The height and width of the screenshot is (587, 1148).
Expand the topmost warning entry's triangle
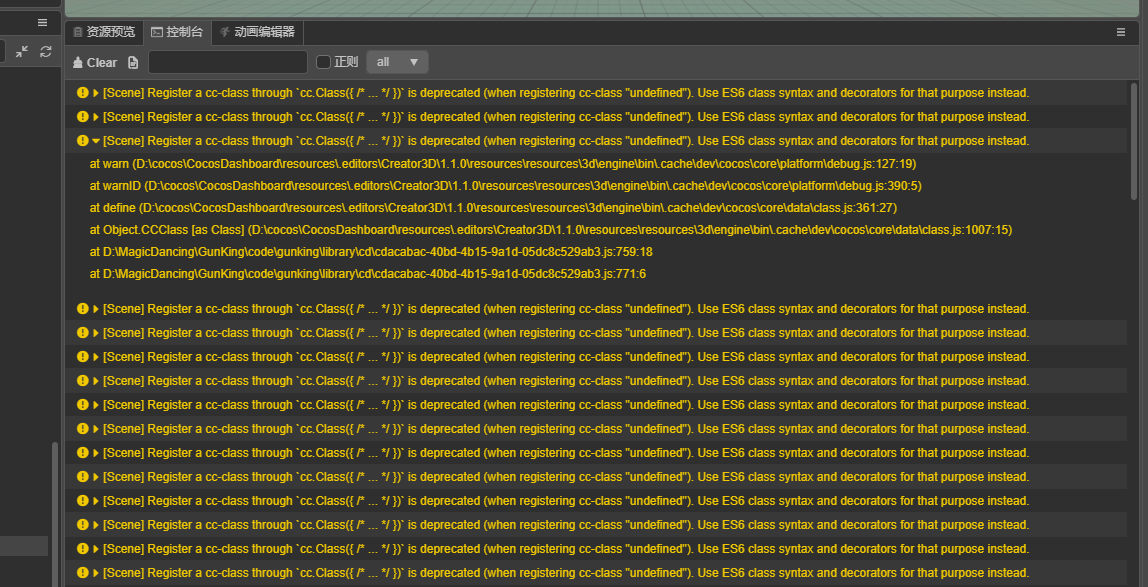pyautogui.click(x=96, y=93)
